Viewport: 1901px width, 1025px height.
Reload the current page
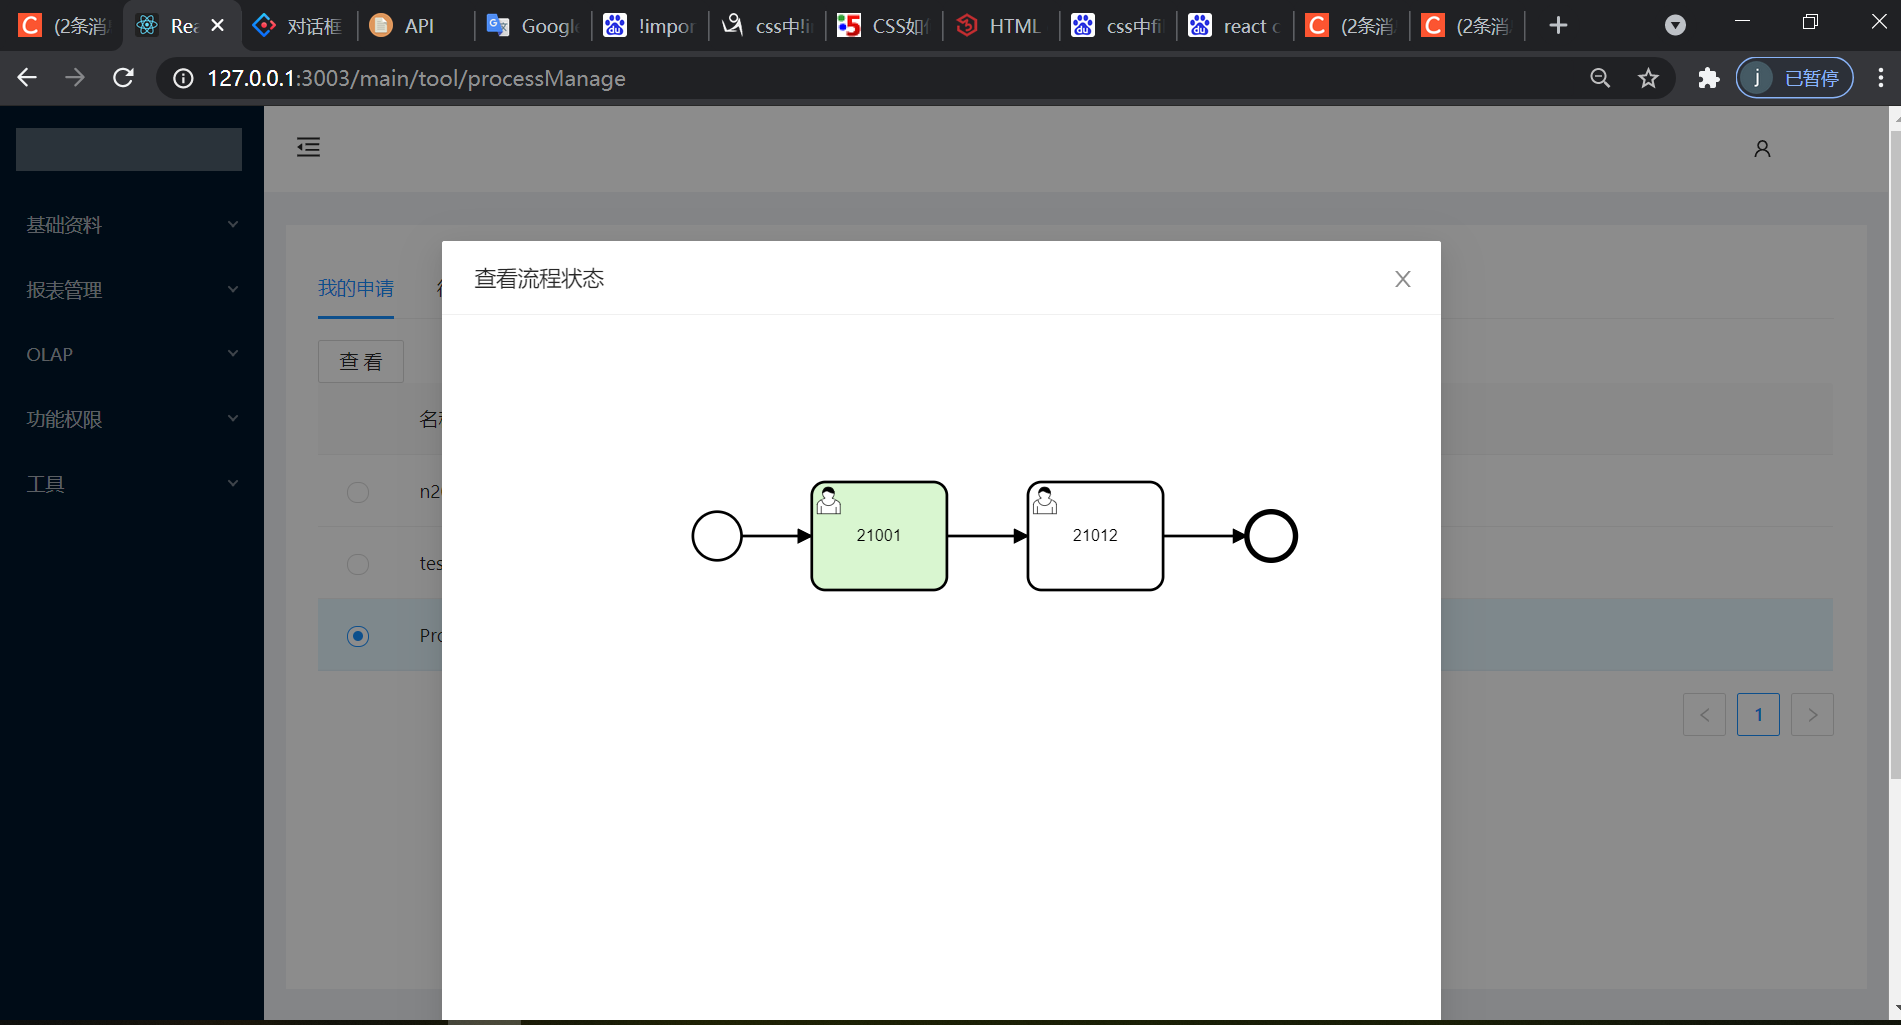click(x=123, y=77)
